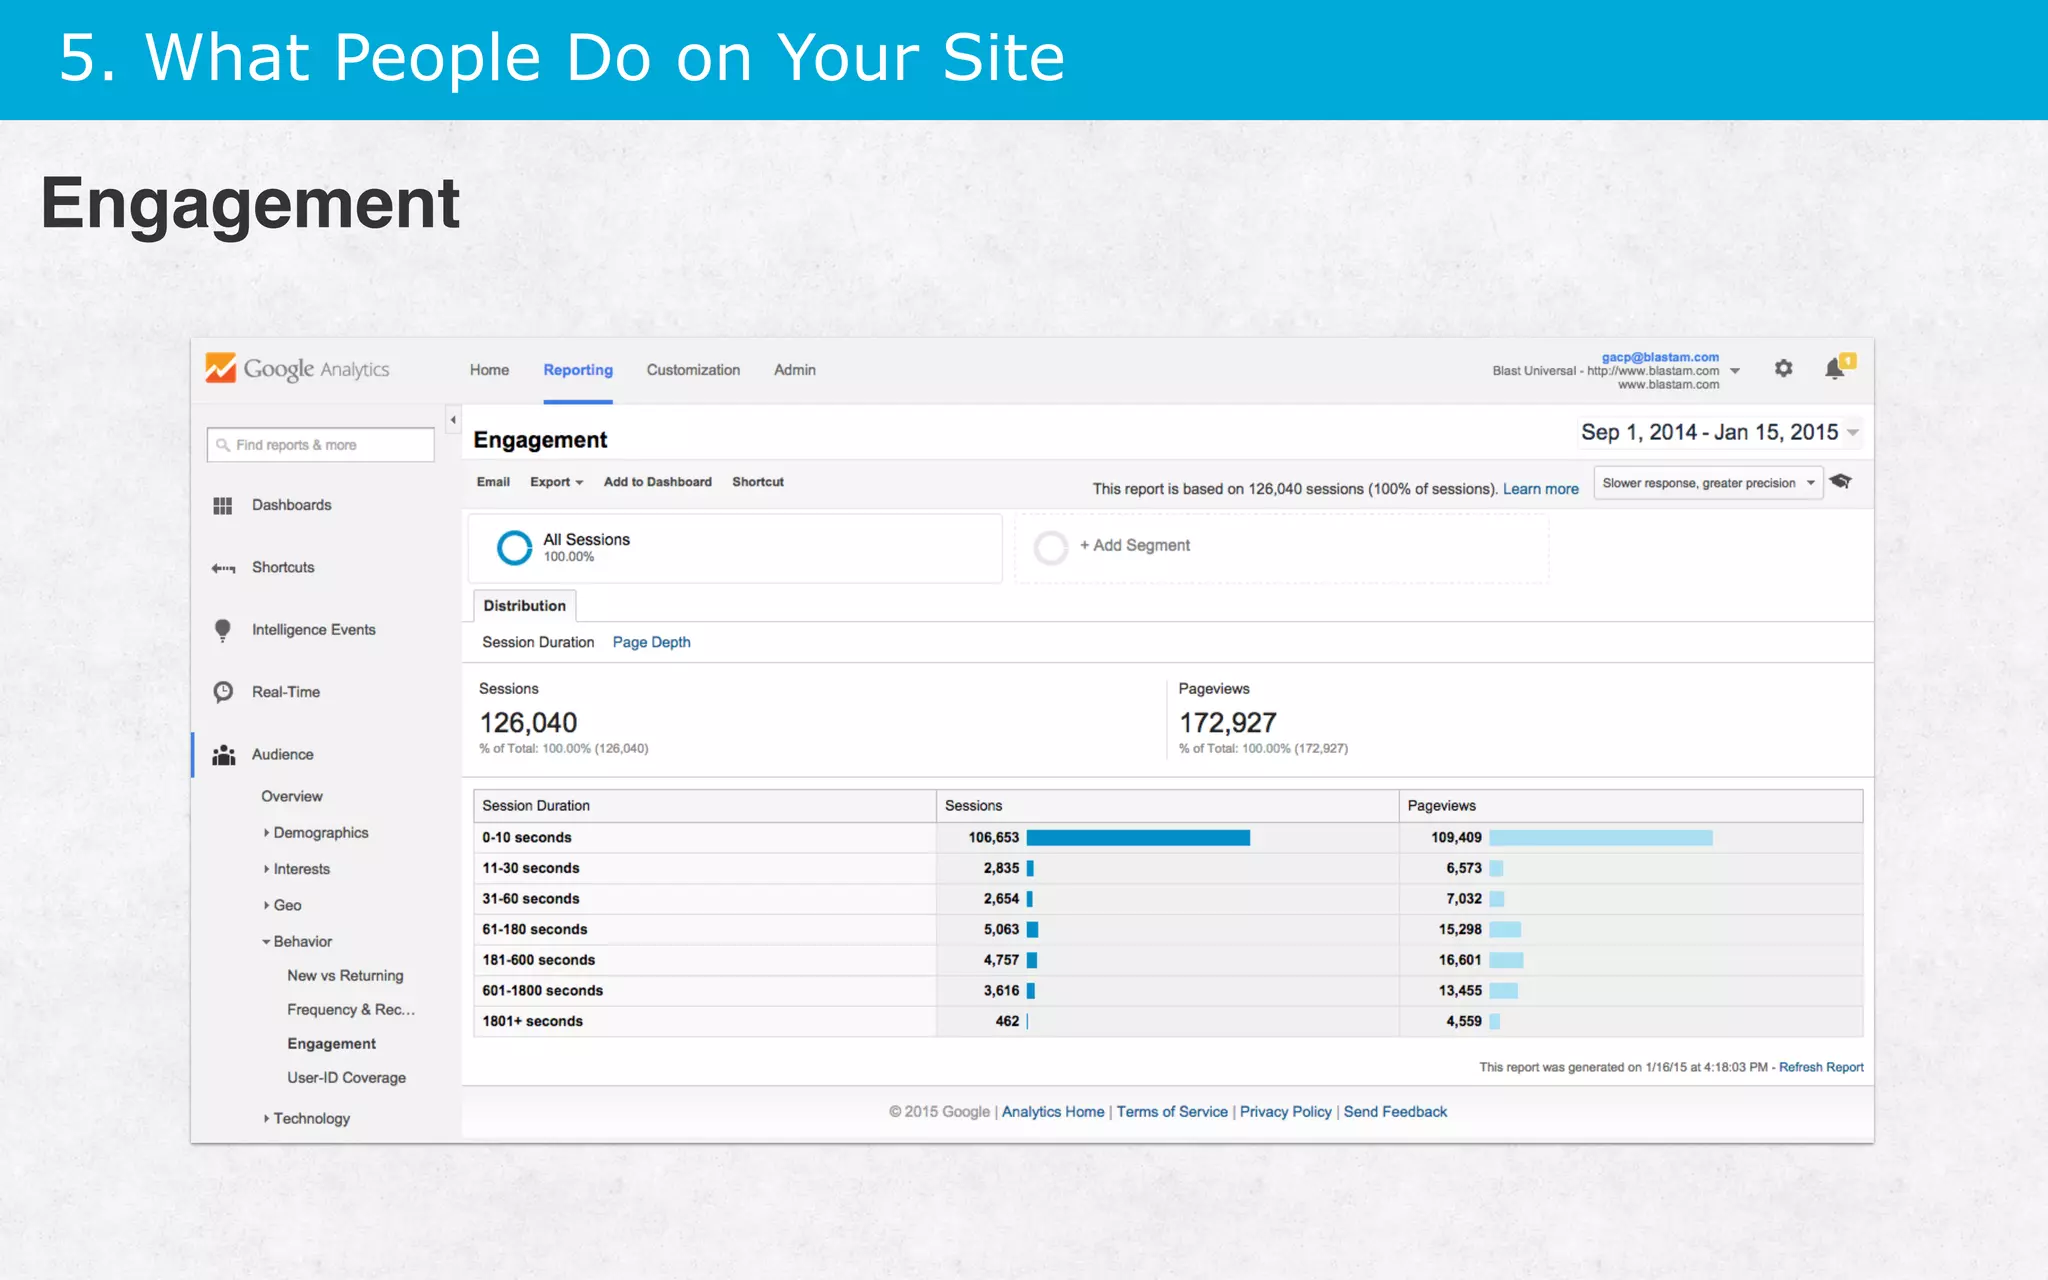The width and height of the screenshot is (2048, 1280).
Task: Click the Audience people icon
Action: [x=223, y=755]
